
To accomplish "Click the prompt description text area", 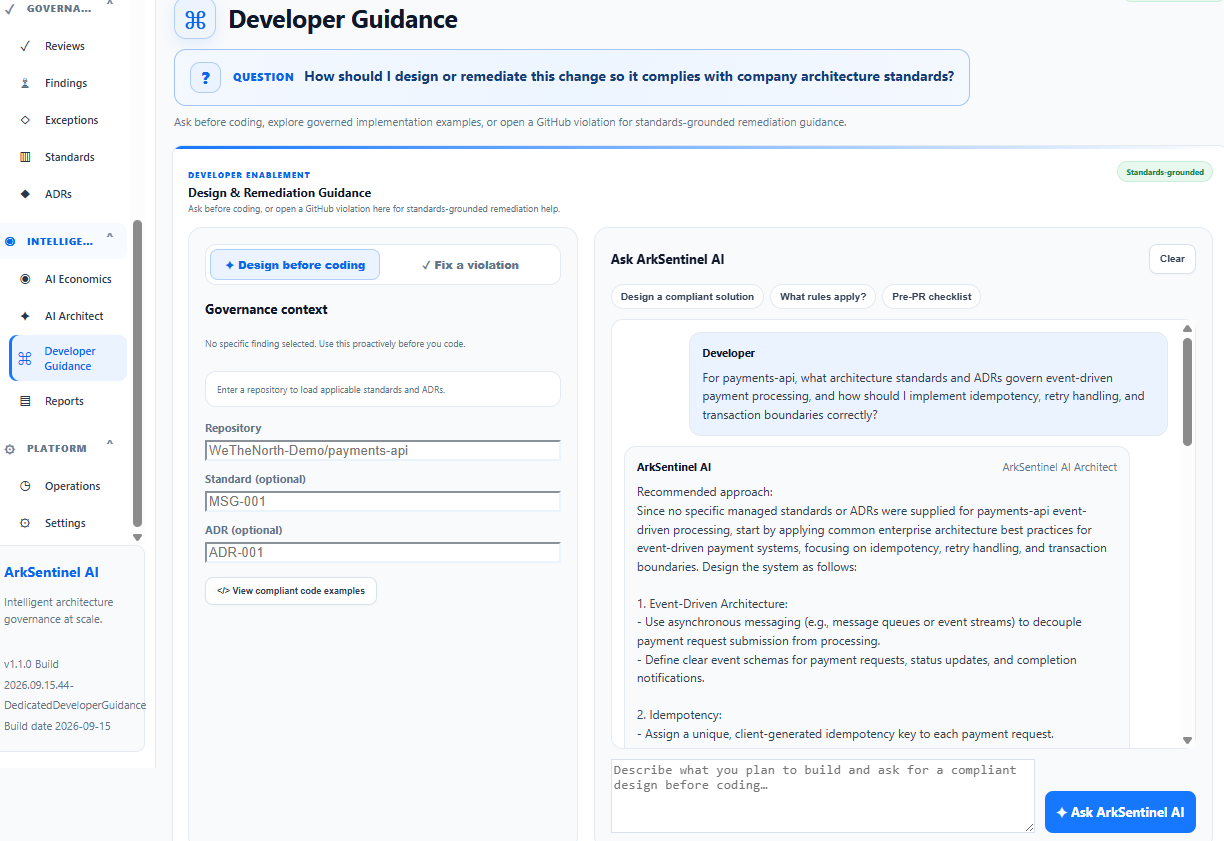I will click(823, 796).
